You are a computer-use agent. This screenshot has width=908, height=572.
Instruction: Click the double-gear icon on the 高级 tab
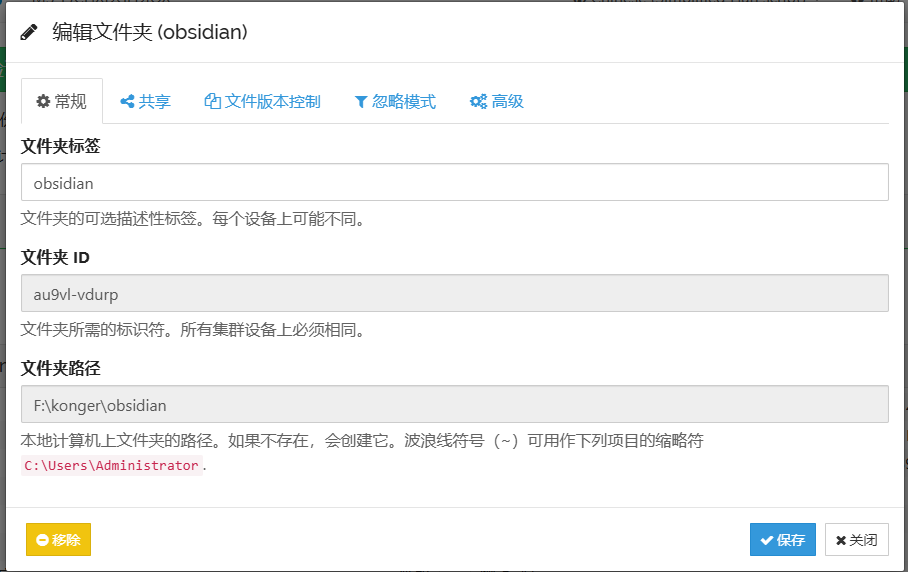(x=478, y=101)
